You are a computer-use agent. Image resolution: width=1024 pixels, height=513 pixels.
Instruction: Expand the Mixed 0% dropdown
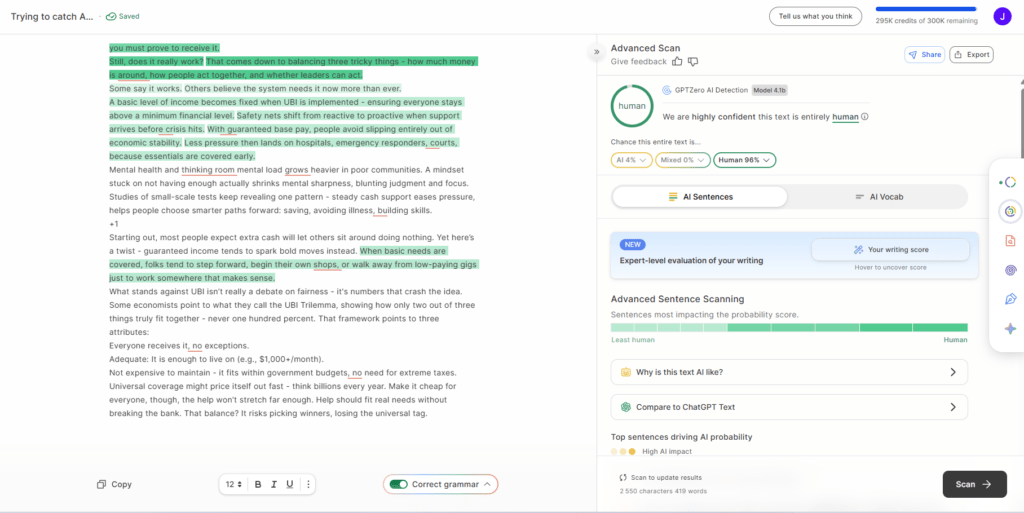tap(683, 160)
